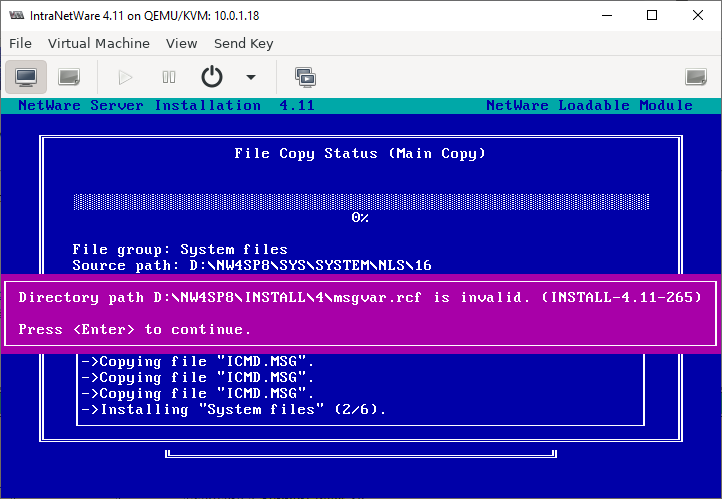Screen dimensions: 722x499
Task: Open the Virtual Machine menu
Action: tap(99, 43)
